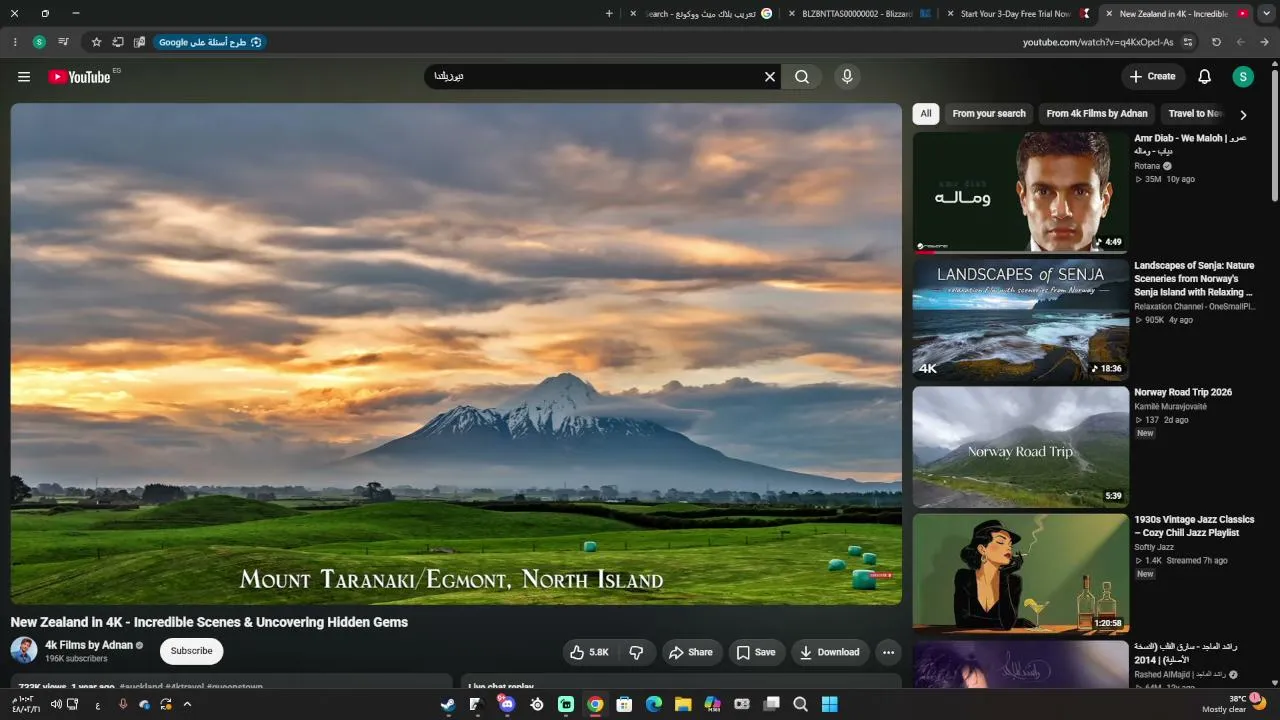The image size is (1280, 720).
Task: Save the video to a playlist
Action: pos(756,652)
